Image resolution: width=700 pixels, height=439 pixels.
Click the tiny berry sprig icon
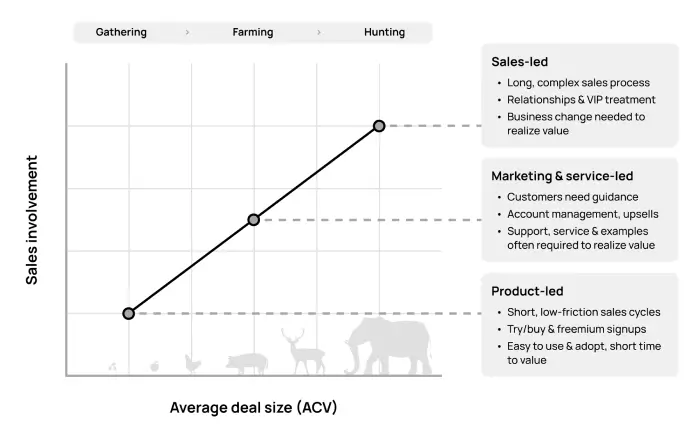coord(112,367)
